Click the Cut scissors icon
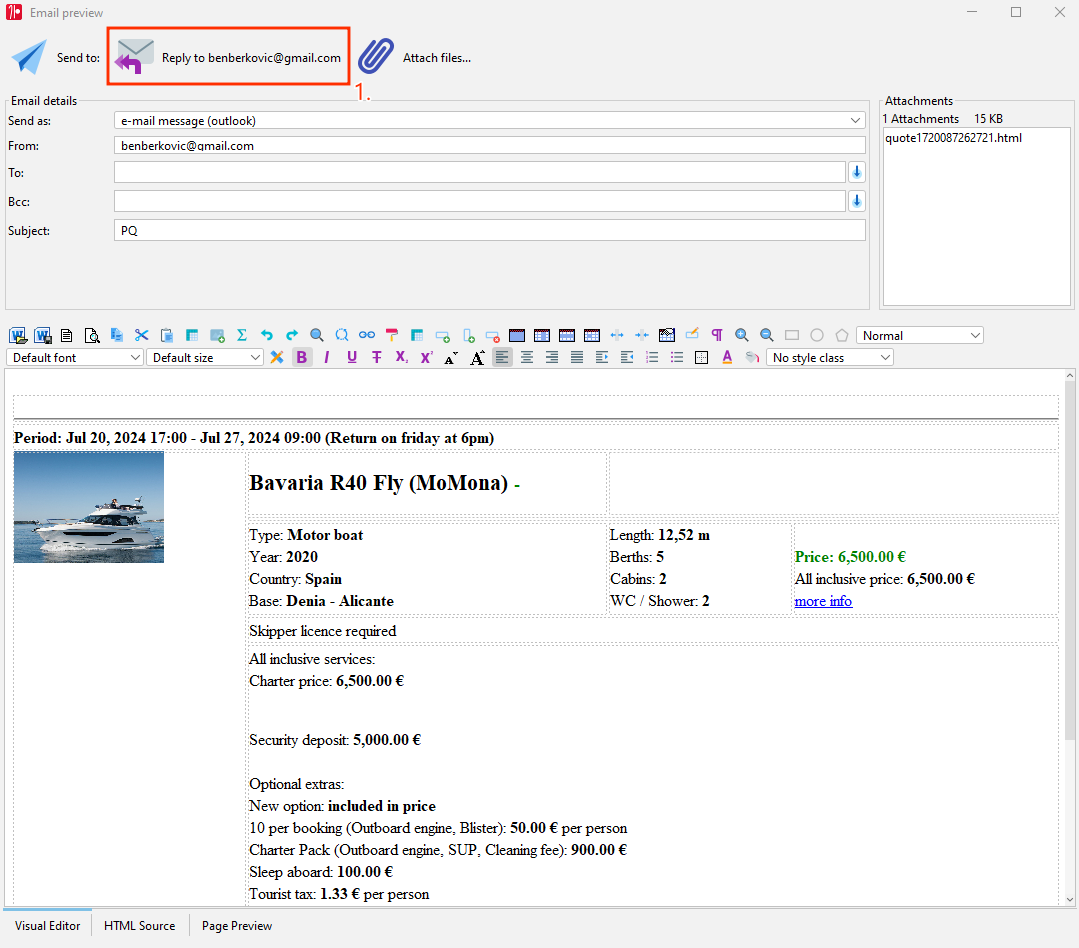This screenshot has height=948, width=1079. tap(142, 335)
